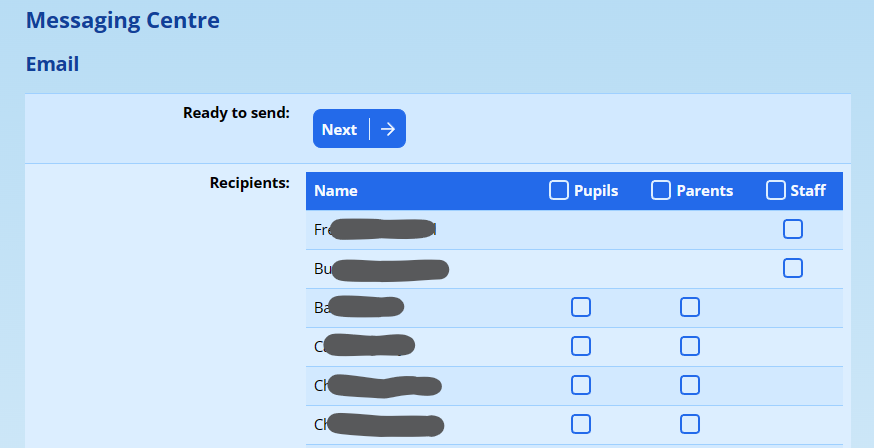This screenshot has width=874, height=448.
Task: Enable Parents checkbox for recipient starting "Ba"
Action: click(x=690, y=307)
